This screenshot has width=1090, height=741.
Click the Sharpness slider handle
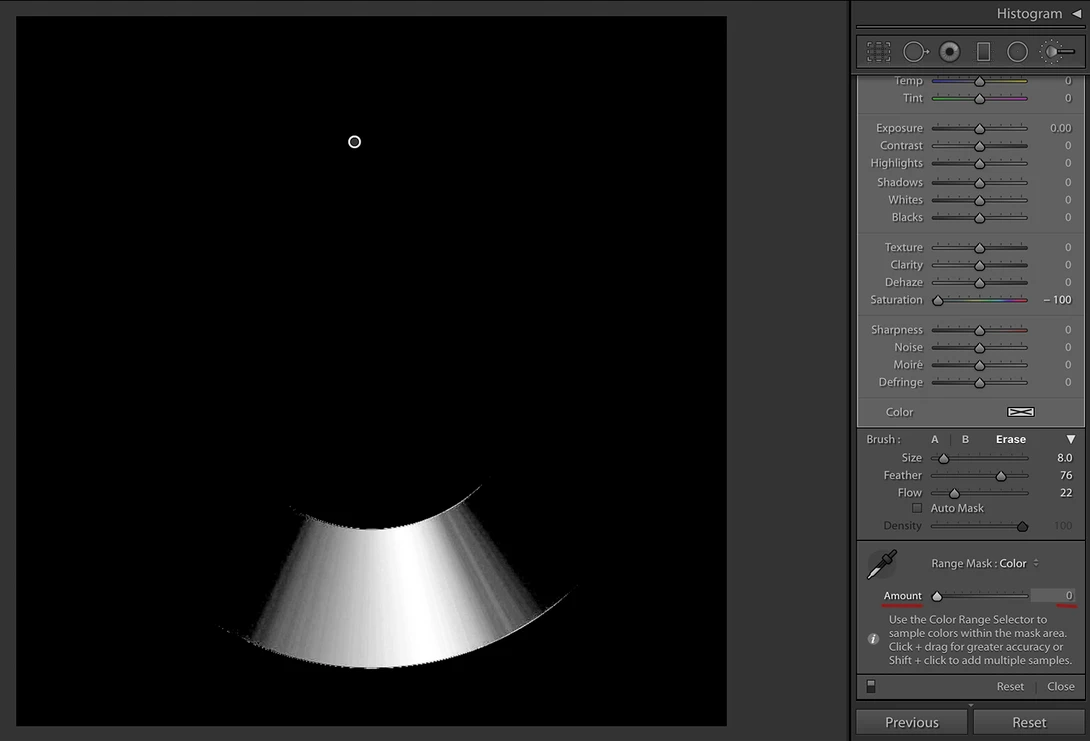[979, 330]
